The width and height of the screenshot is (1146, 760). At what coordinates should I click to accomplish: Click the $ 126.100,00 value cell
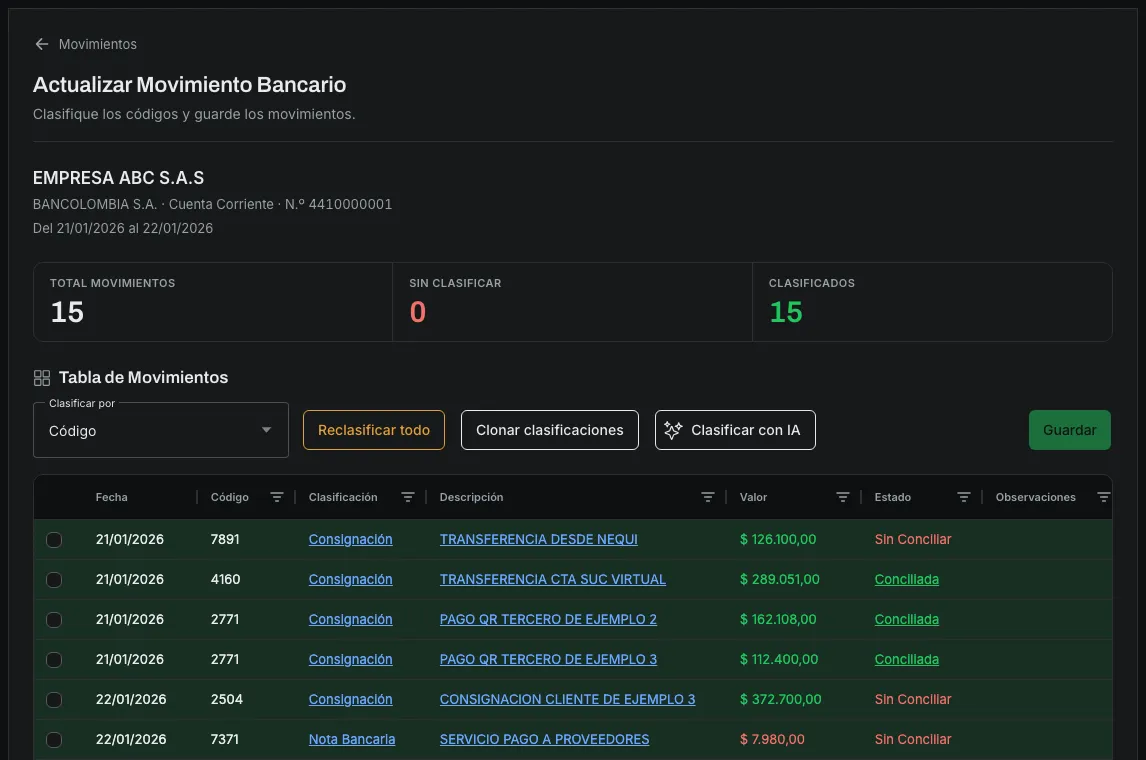[x=778, y=539]
